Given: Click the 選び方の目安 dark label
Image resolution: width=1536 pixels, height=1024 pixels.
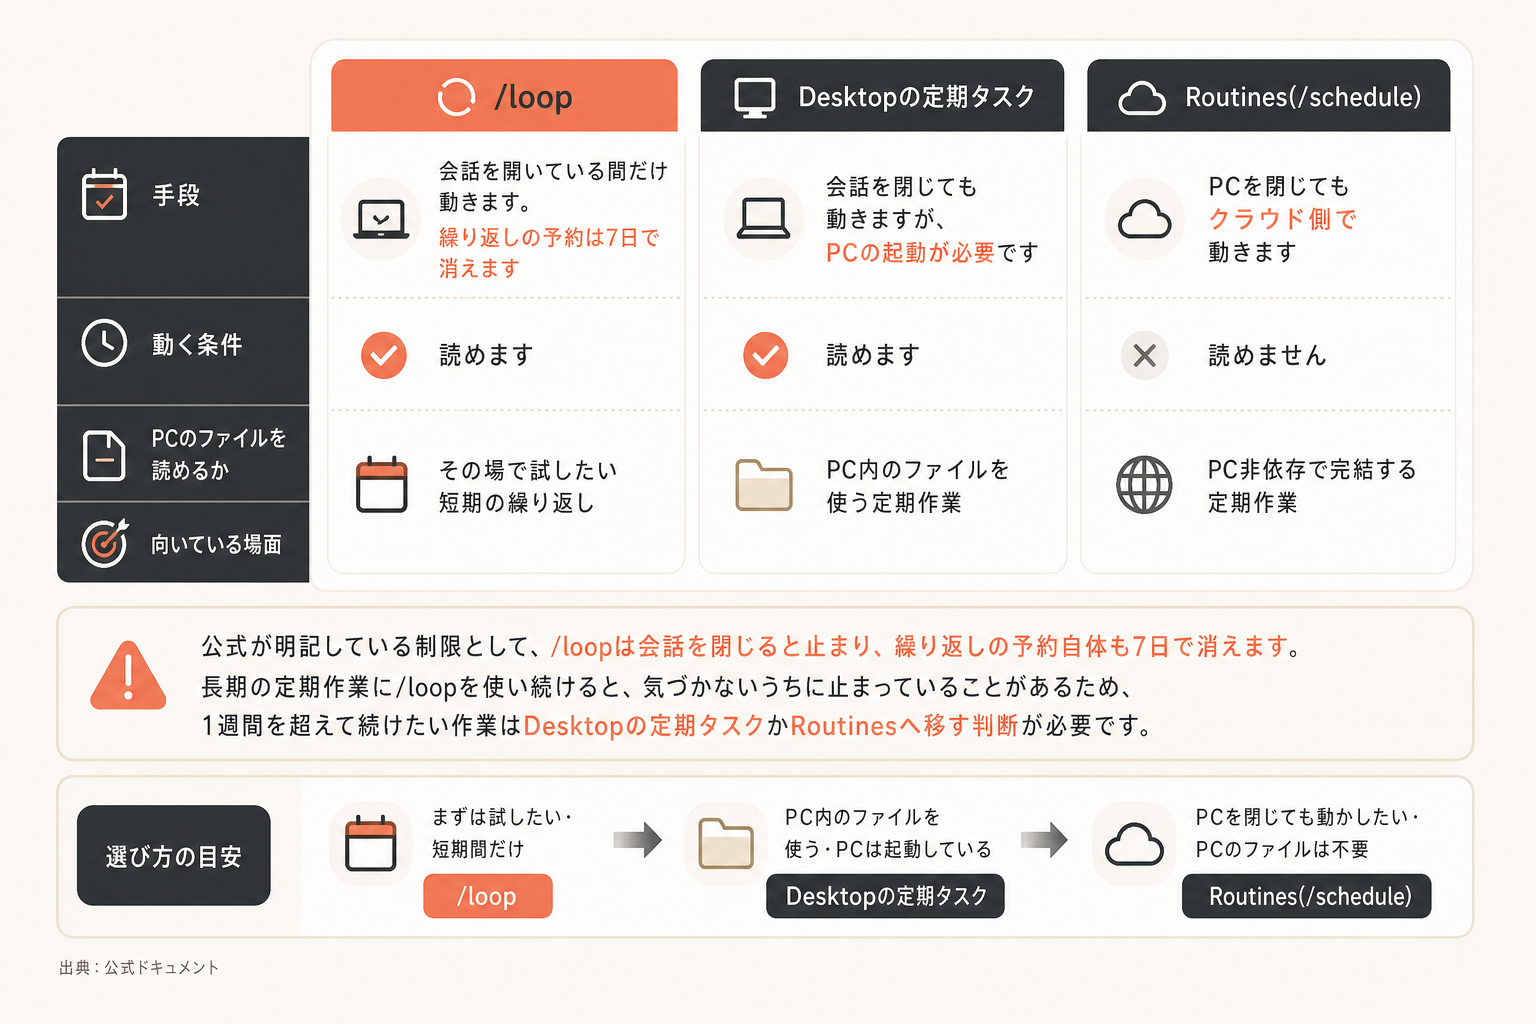Looking at the screenshot, I should coord(174,856).
